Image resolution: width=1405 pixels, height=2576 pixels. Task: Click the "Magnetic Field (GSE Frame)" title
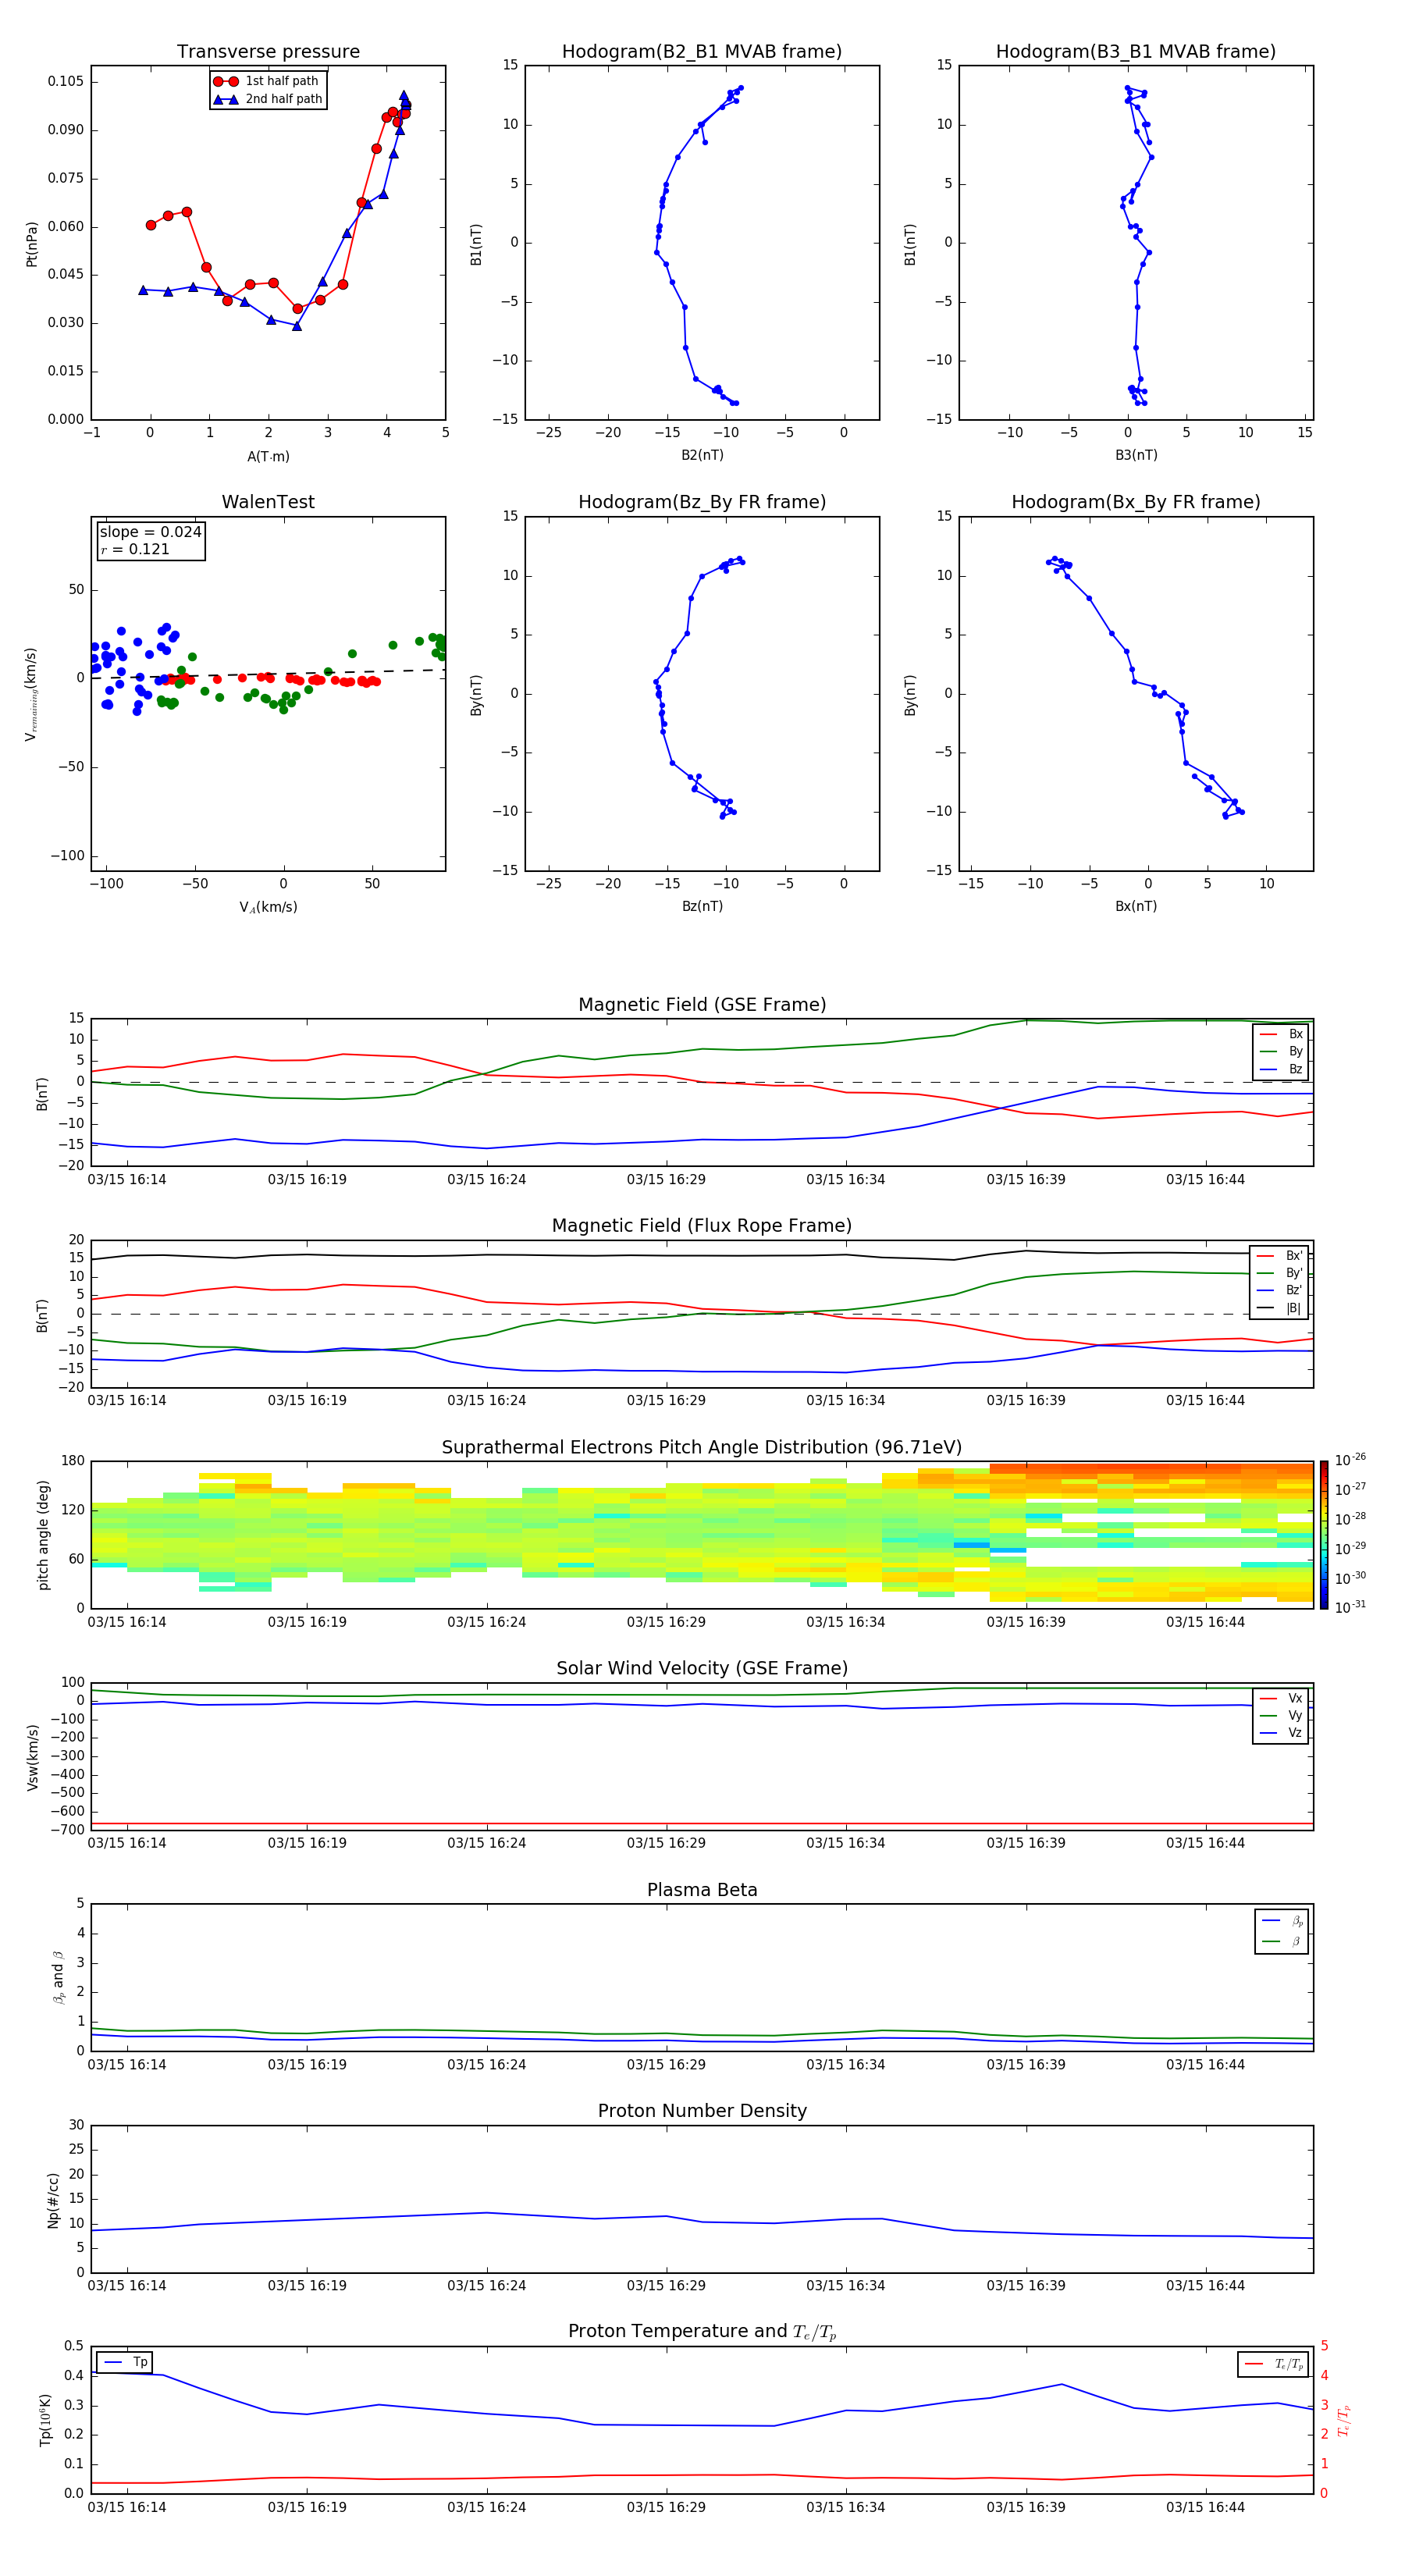pyautogui.click(x=702, y=1005)
